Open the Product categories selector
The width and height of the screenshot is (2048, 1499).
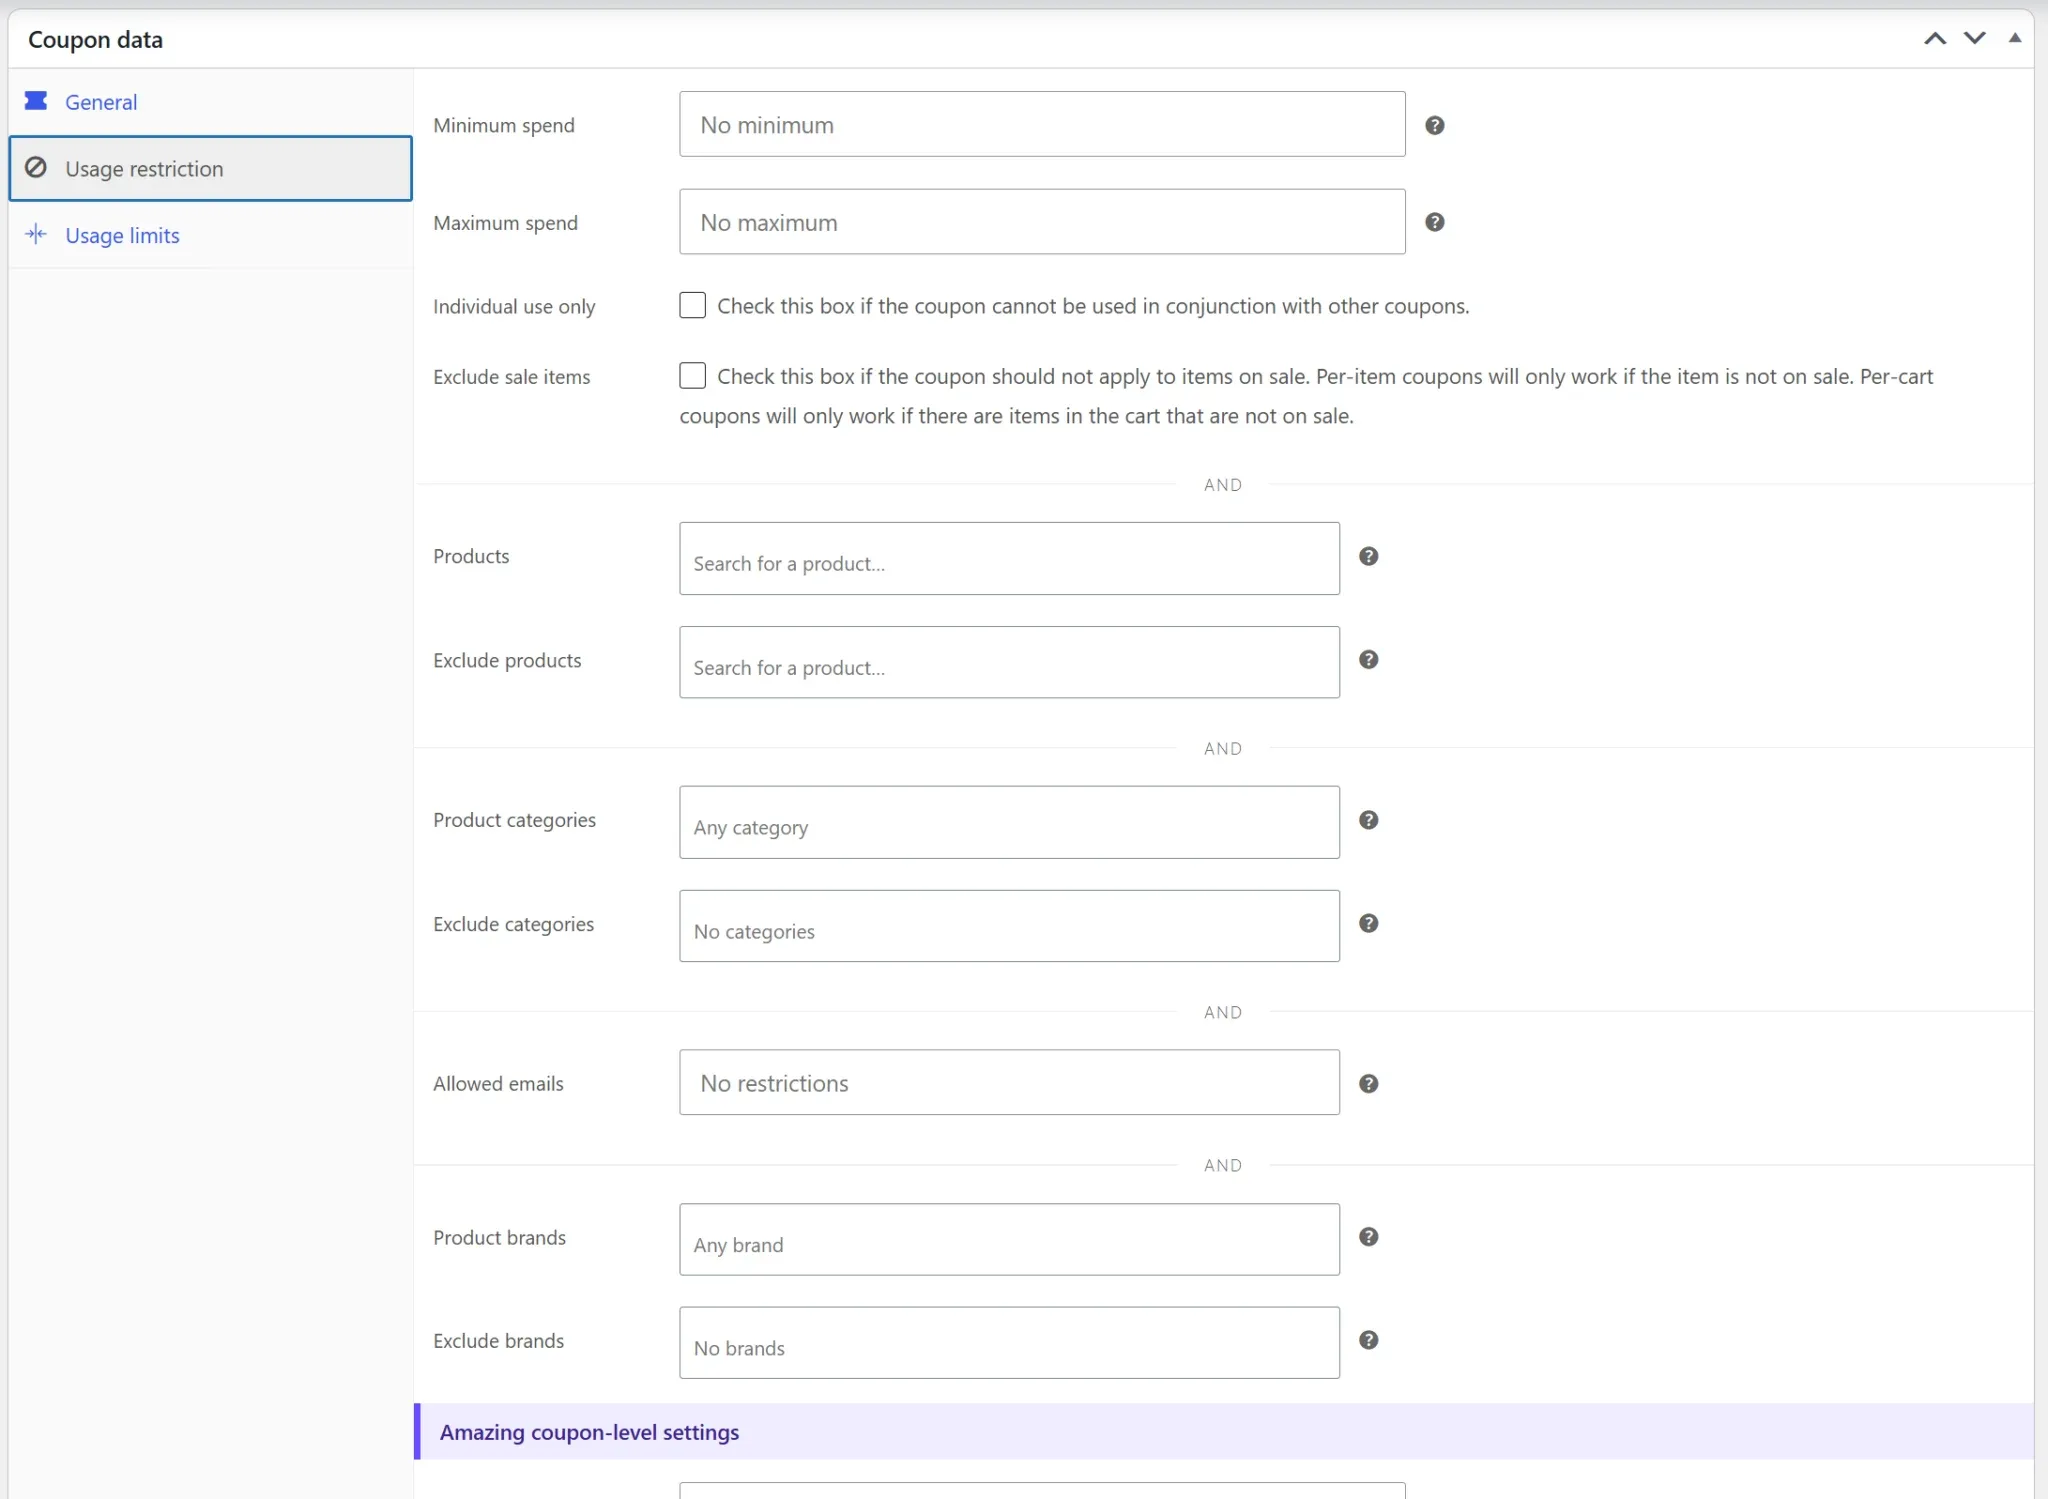(x=1009, y=822)
